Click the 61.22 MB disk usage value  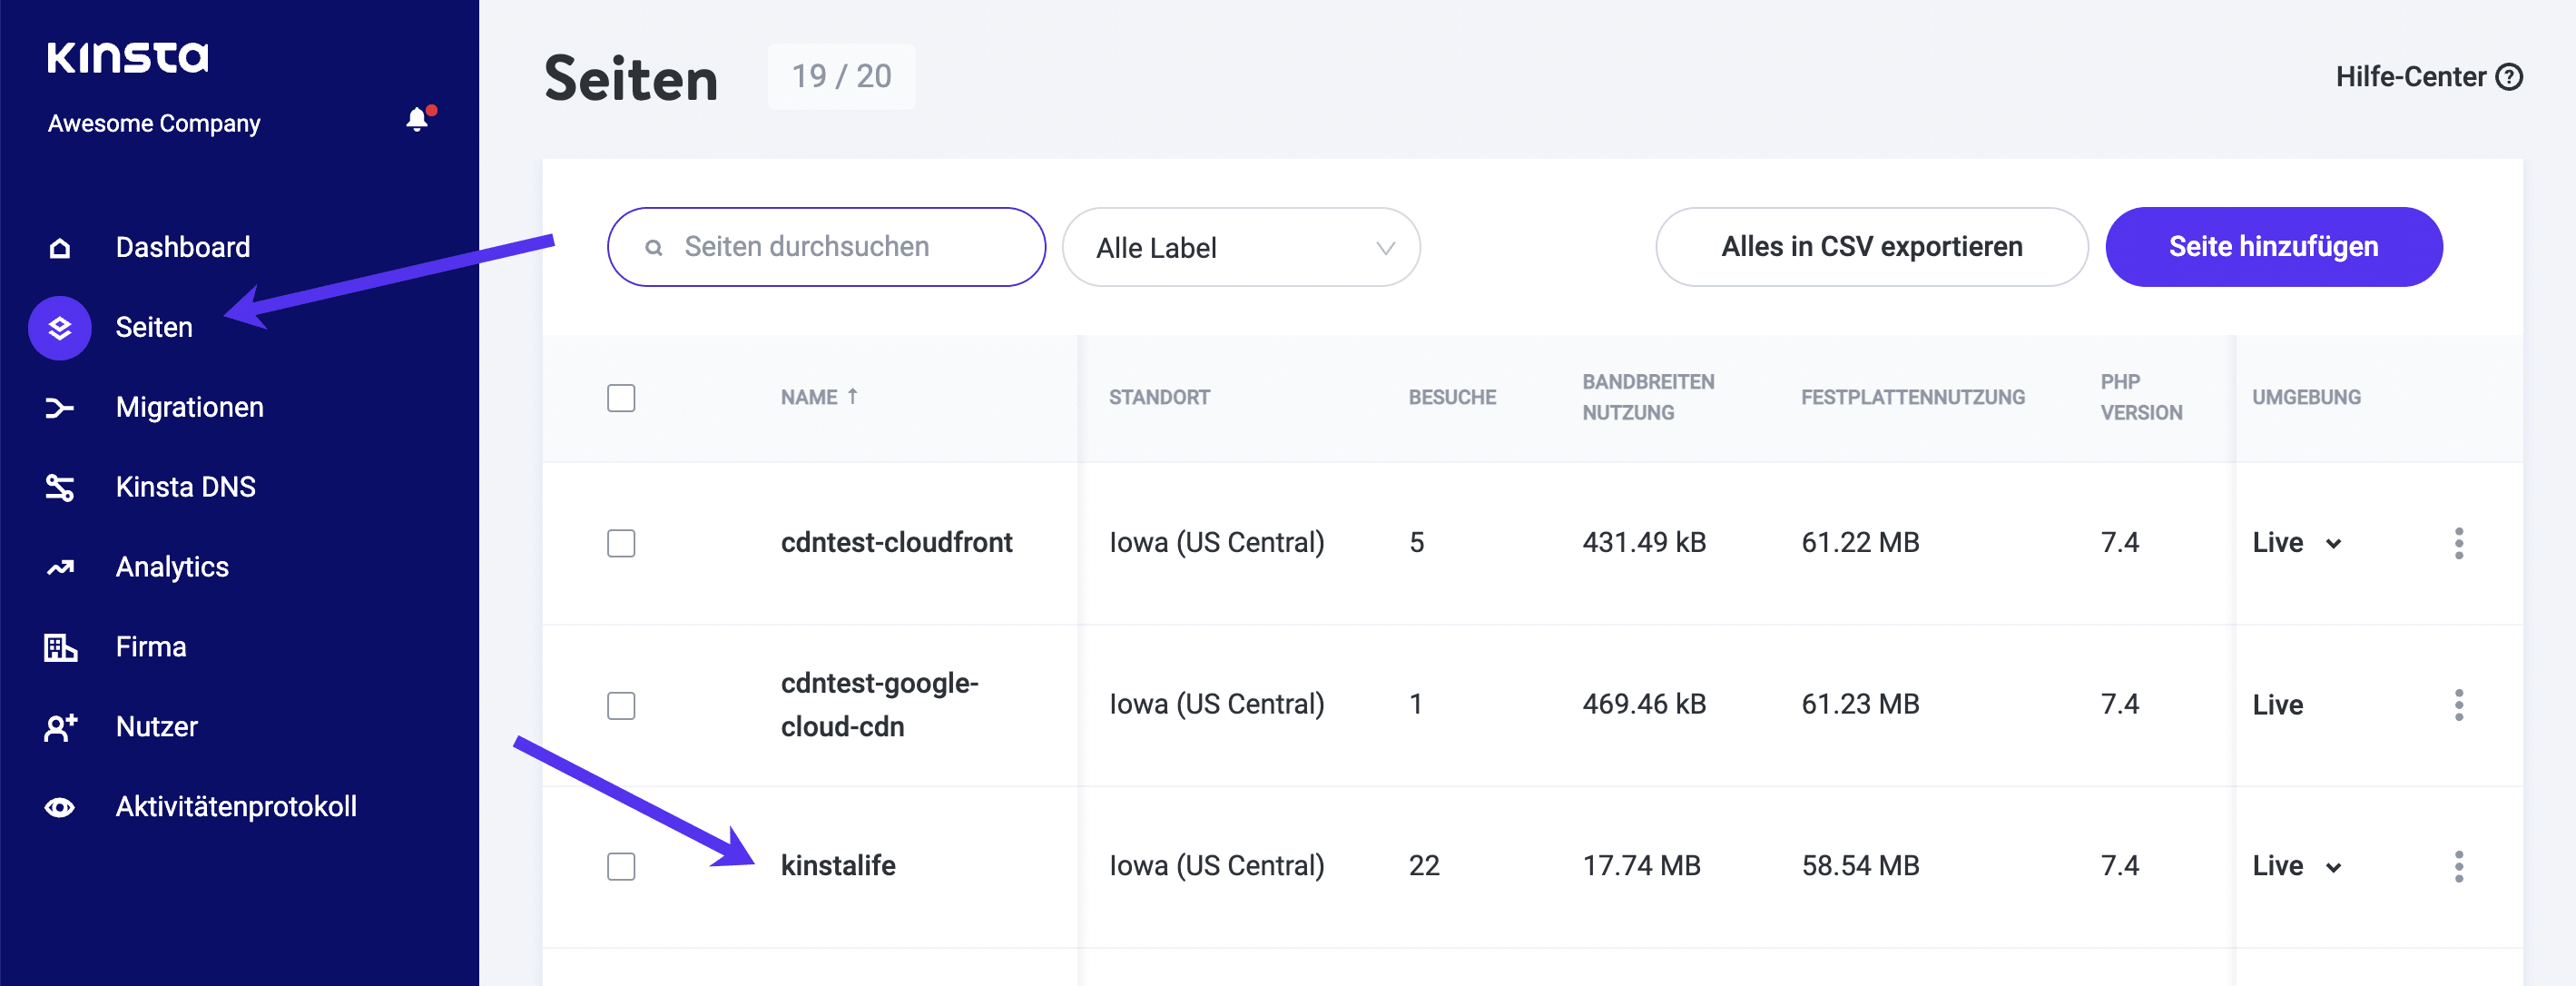pyautogui.click(x=1860, y=543)
